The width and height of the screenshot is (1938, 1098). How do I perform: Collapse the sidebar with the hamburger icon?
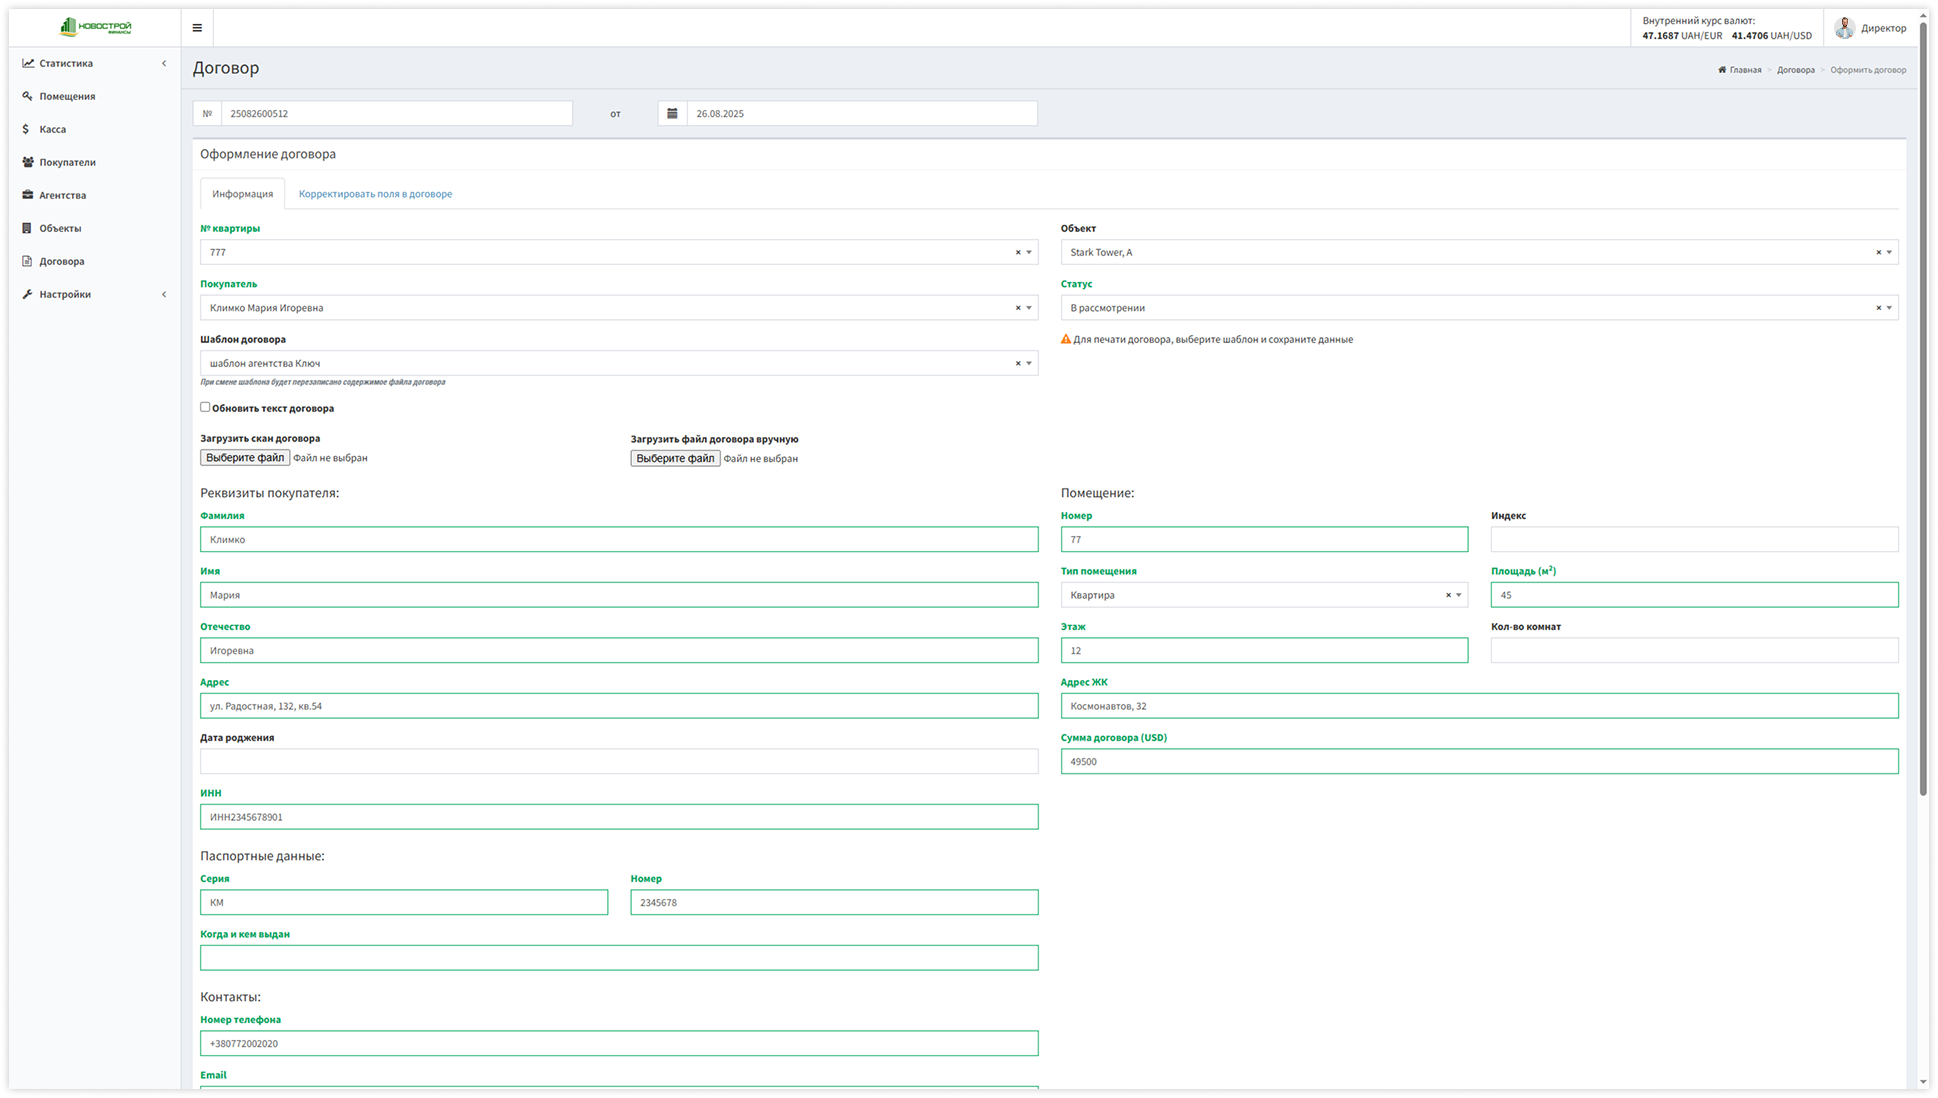197,27
